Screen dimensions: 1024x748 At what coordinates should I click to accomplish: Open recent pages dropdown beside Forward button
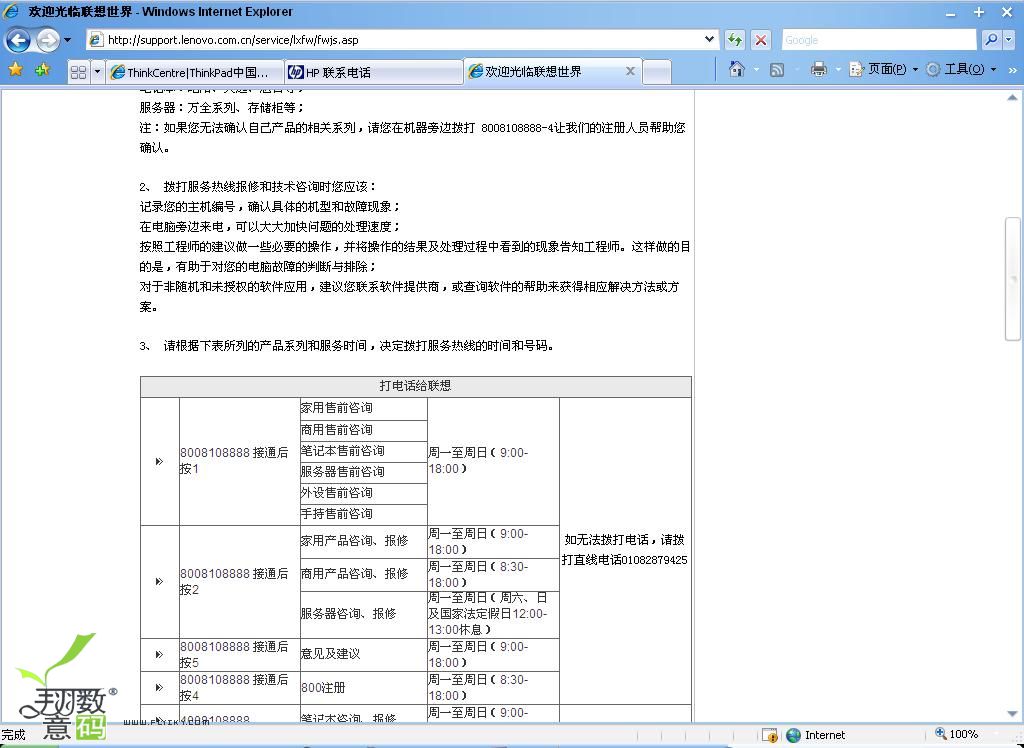click(67, 41)
